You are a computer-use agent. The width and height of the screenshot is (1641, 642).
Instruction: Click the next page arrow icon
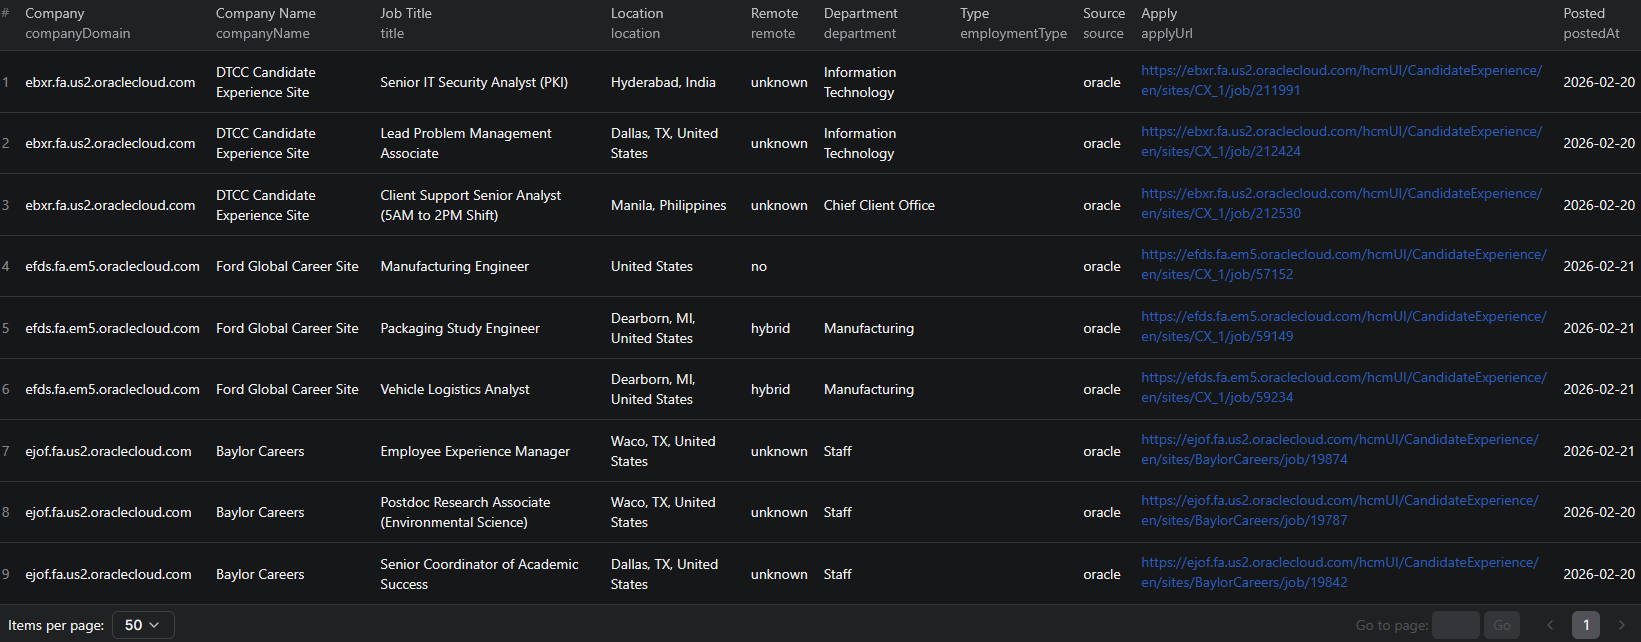click(1622, 625)
